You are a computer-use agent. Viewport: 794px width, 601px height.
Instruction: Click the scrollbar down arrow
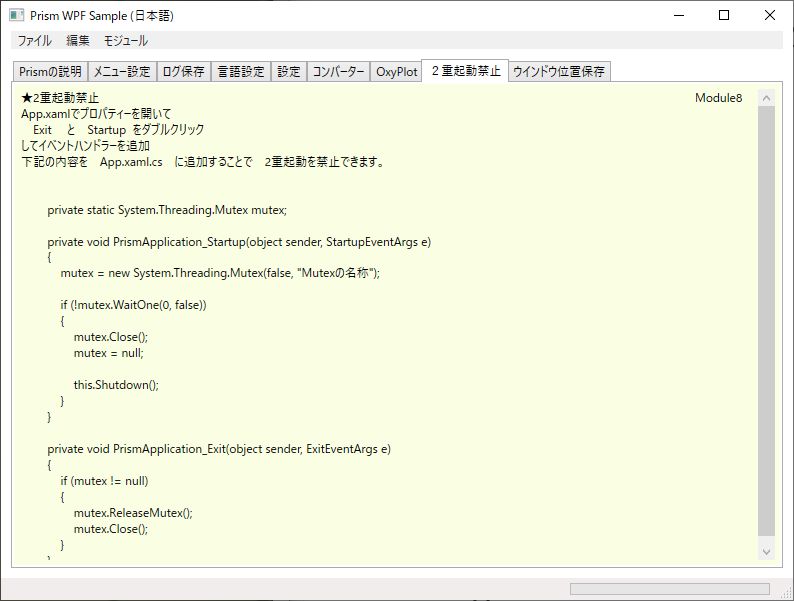click(766, 551)
